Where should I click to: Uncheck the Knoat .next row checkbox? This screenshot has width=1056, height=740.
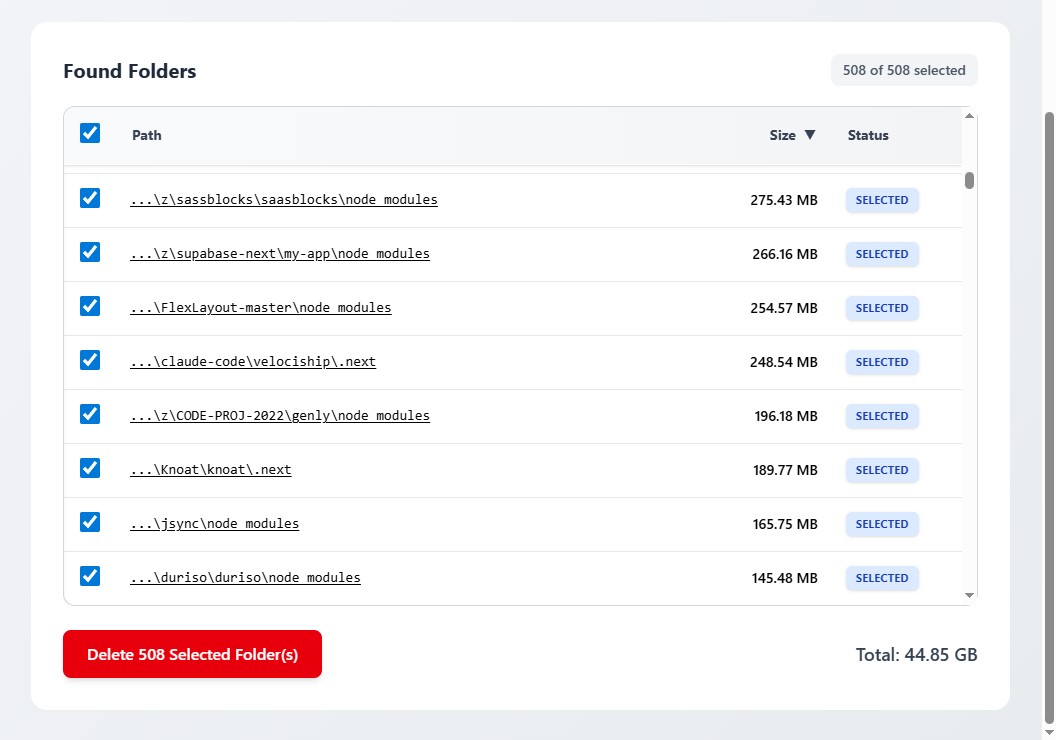[x=90, y=468]
